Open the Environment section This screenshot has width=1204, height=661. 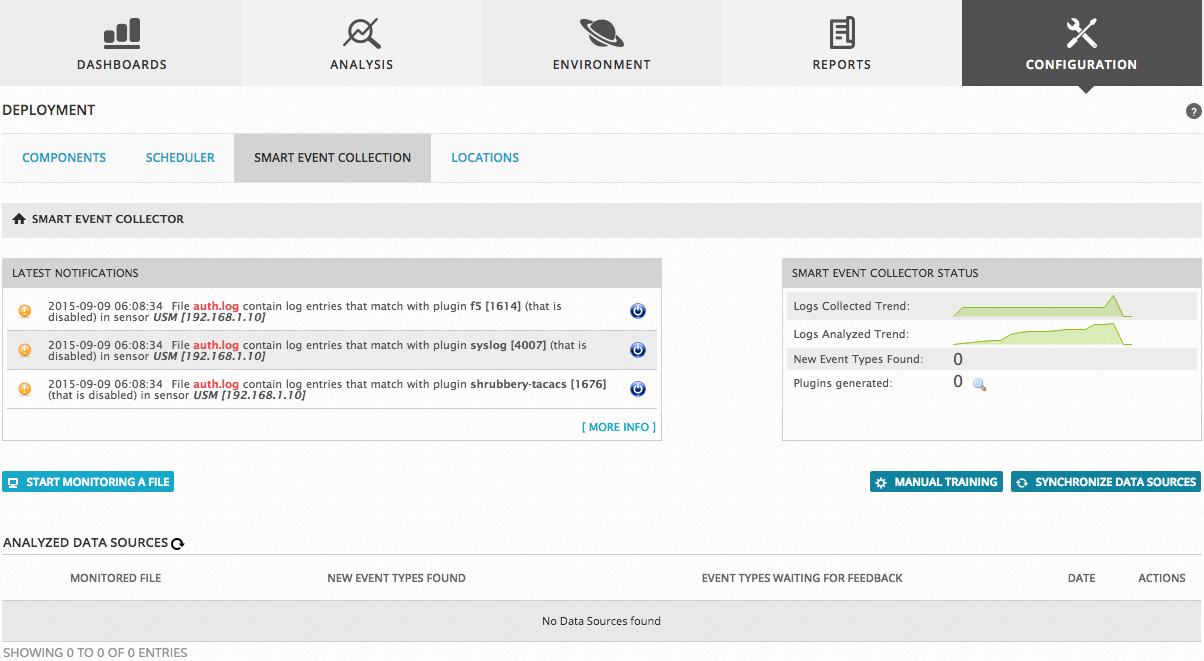tap(601, 43)
